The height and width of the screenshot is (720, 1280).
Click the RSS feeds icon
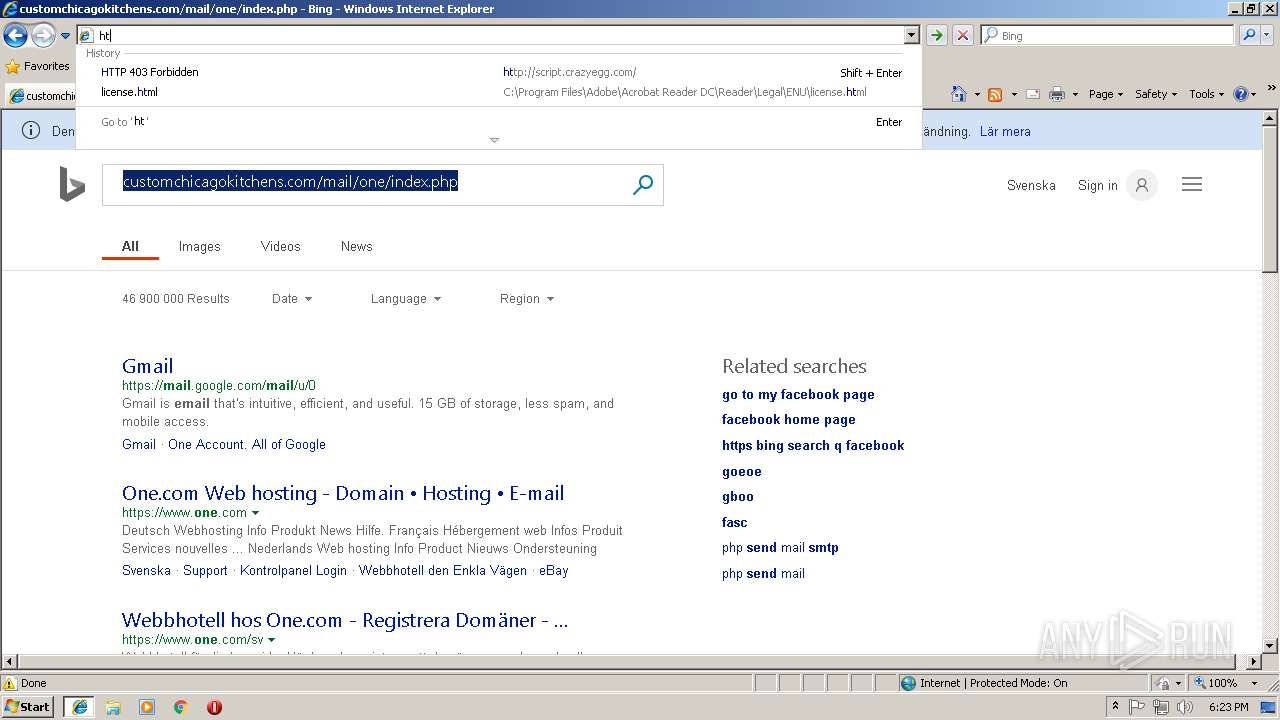pyautogui.click(x=995, y=94)
